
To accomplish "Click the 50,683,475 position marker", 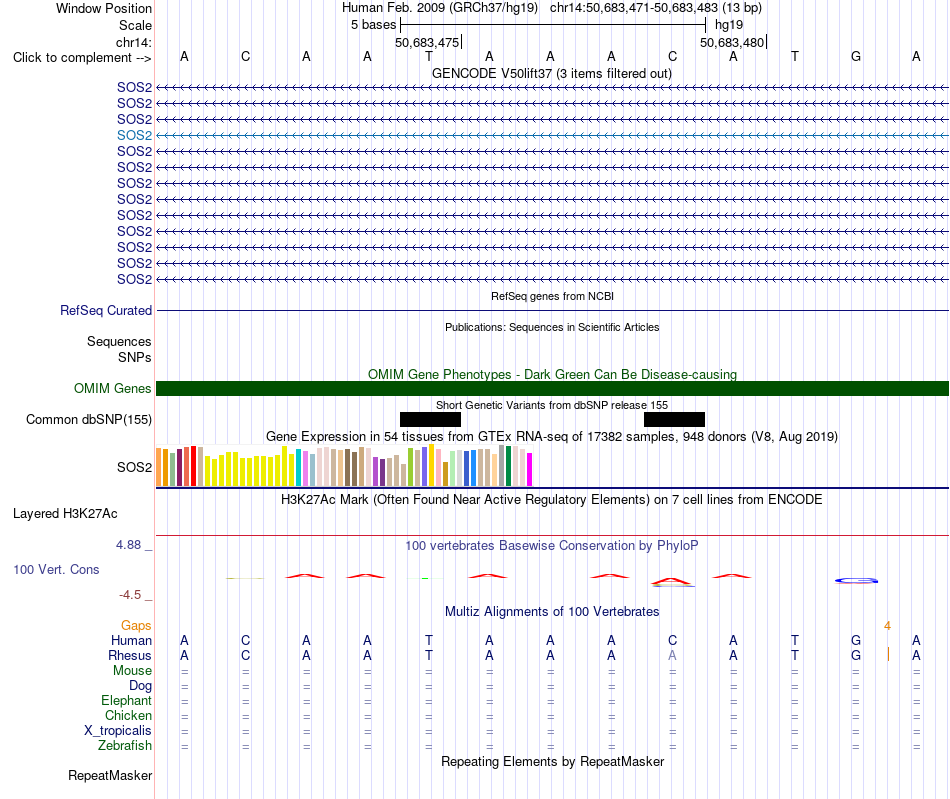I will coord(427,42).
